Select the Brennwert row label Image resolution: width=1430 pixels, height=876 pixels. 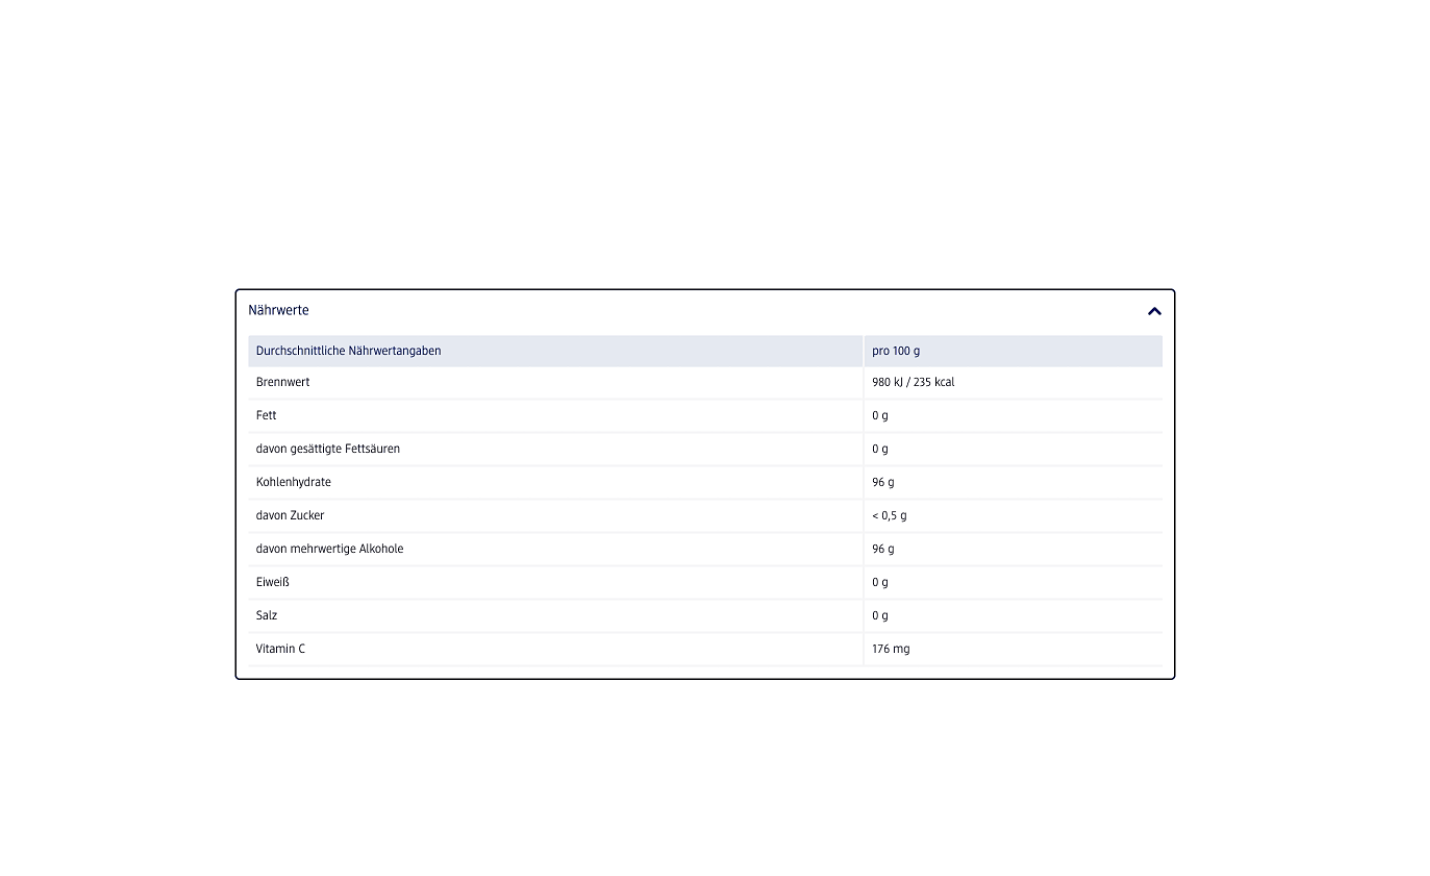click(283, 382)
